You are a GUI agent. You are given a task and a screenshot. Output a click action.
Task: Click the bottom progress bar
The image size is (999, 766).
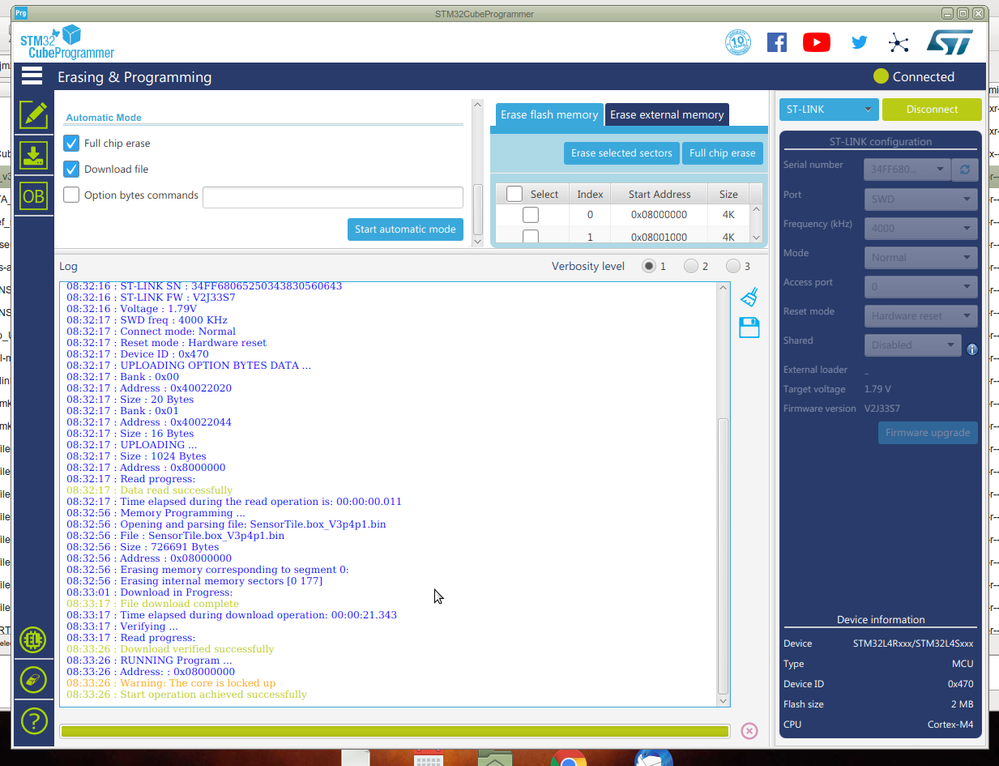click(395, 731)
